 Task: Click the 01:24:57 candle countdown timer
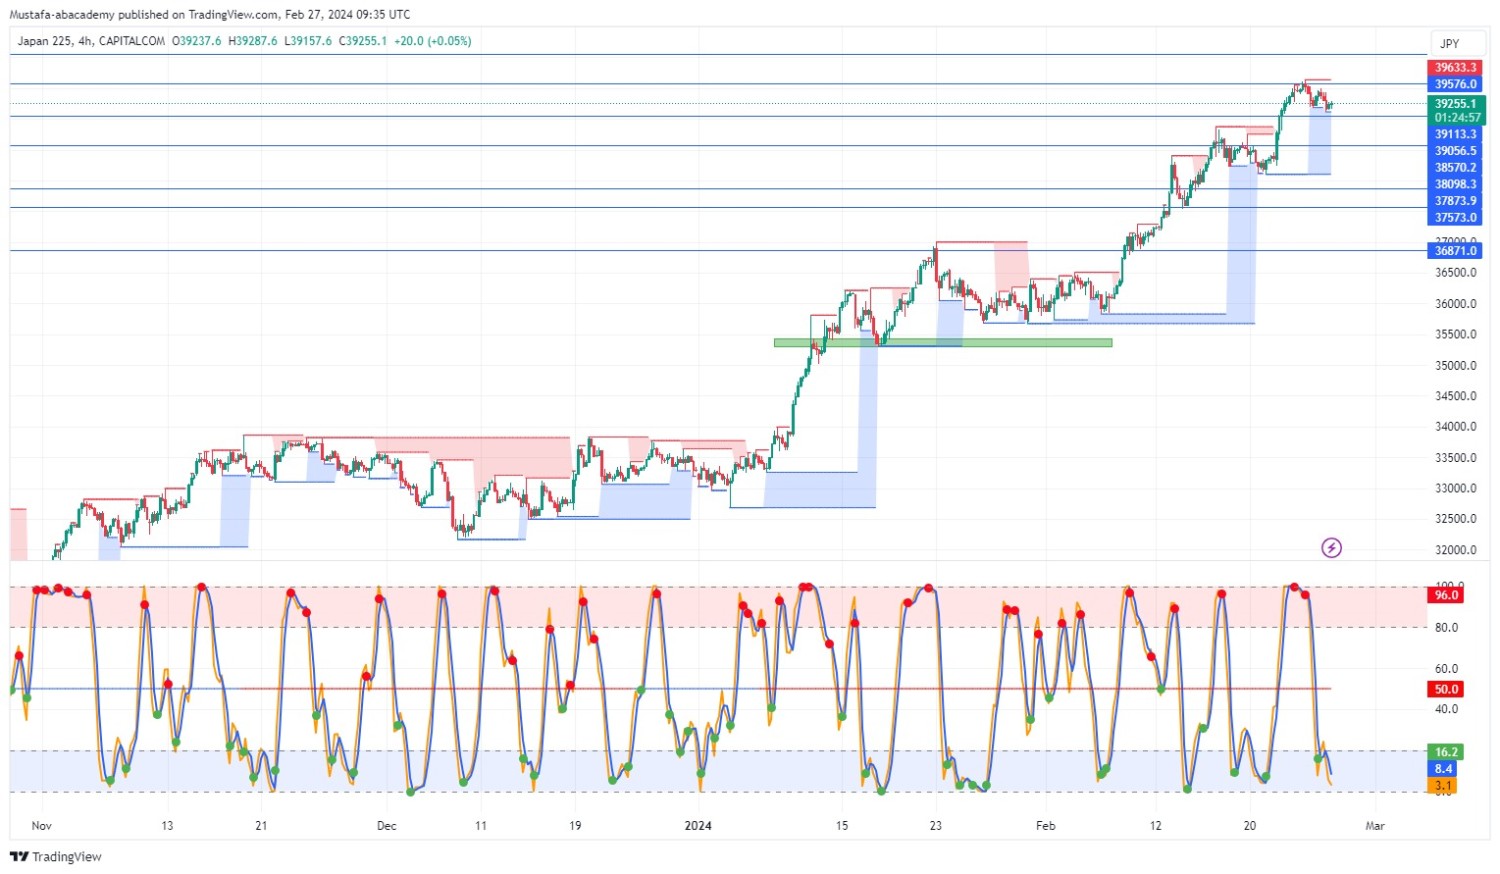pos(1457,118)
